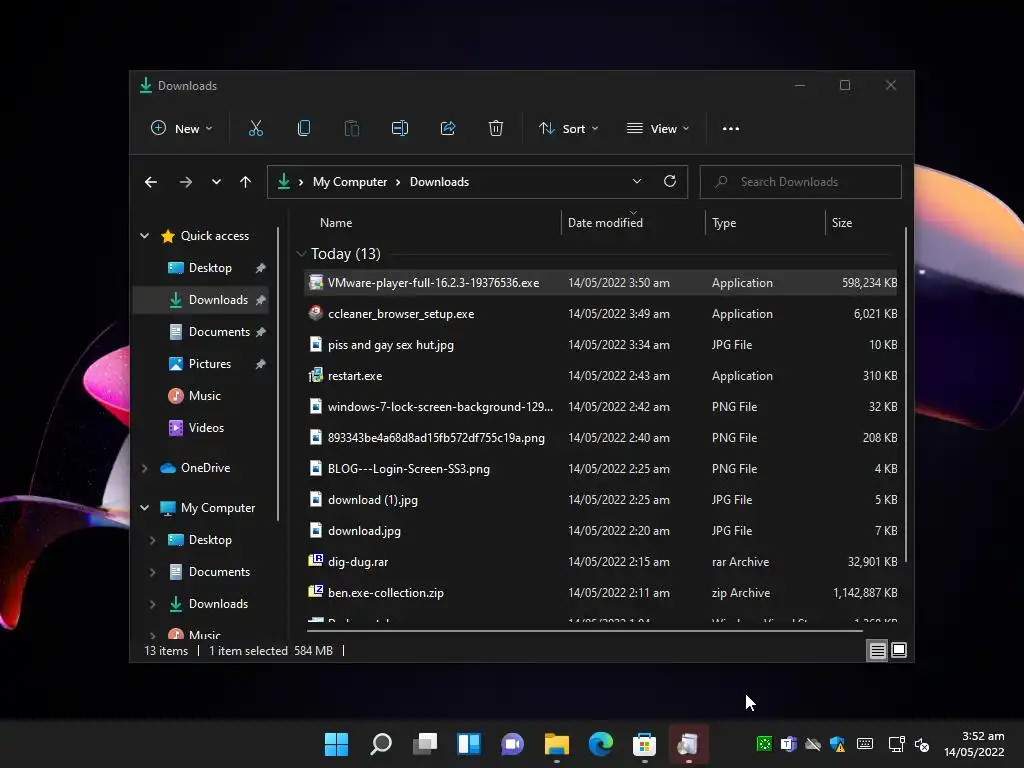Click the Paste clipboard icon
The width and height of the screenshot is (1024, 768).
(x=351, y=129)
